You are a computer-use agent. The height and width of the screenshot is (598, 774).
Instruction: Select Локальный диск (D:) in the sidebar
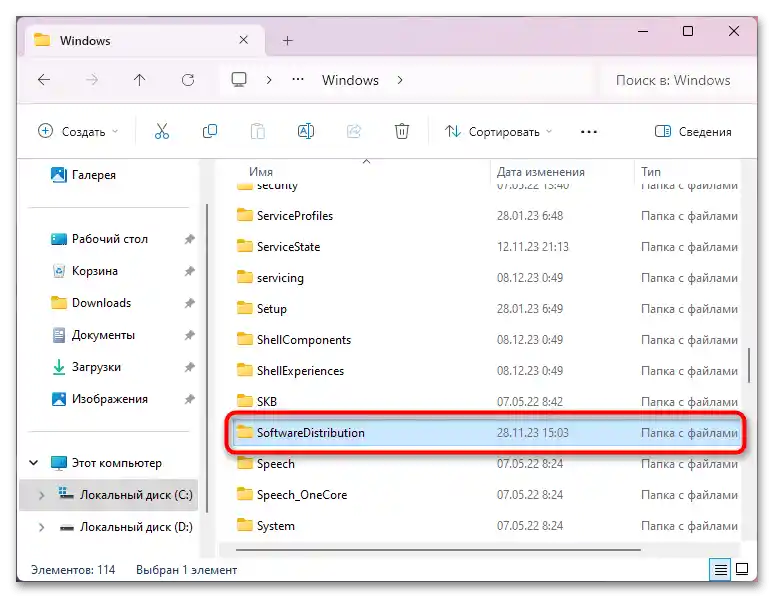[x=125, y=527]
